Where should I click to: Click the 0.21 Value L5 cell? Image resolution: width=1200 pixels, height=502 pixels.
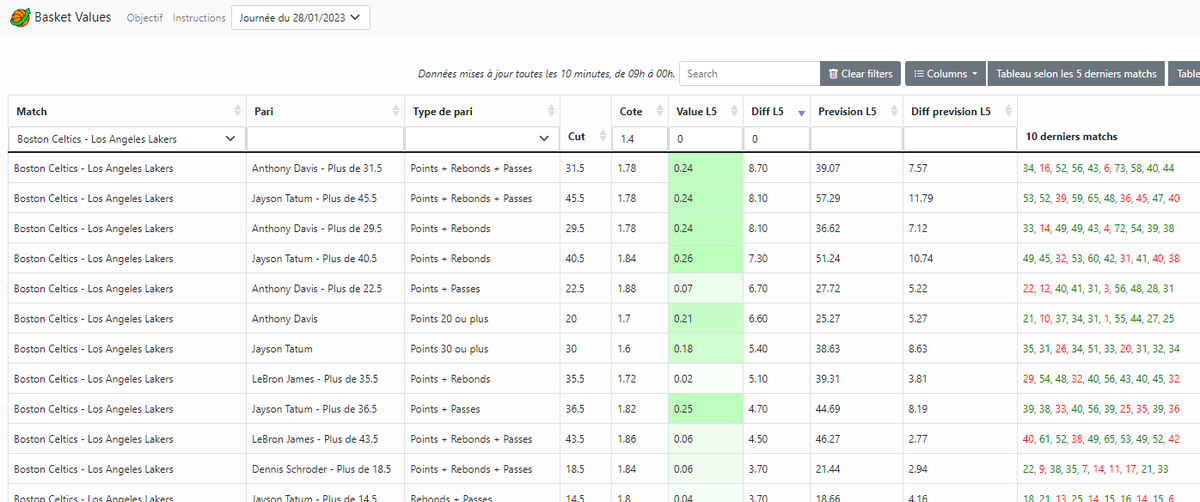click(705, 318)
